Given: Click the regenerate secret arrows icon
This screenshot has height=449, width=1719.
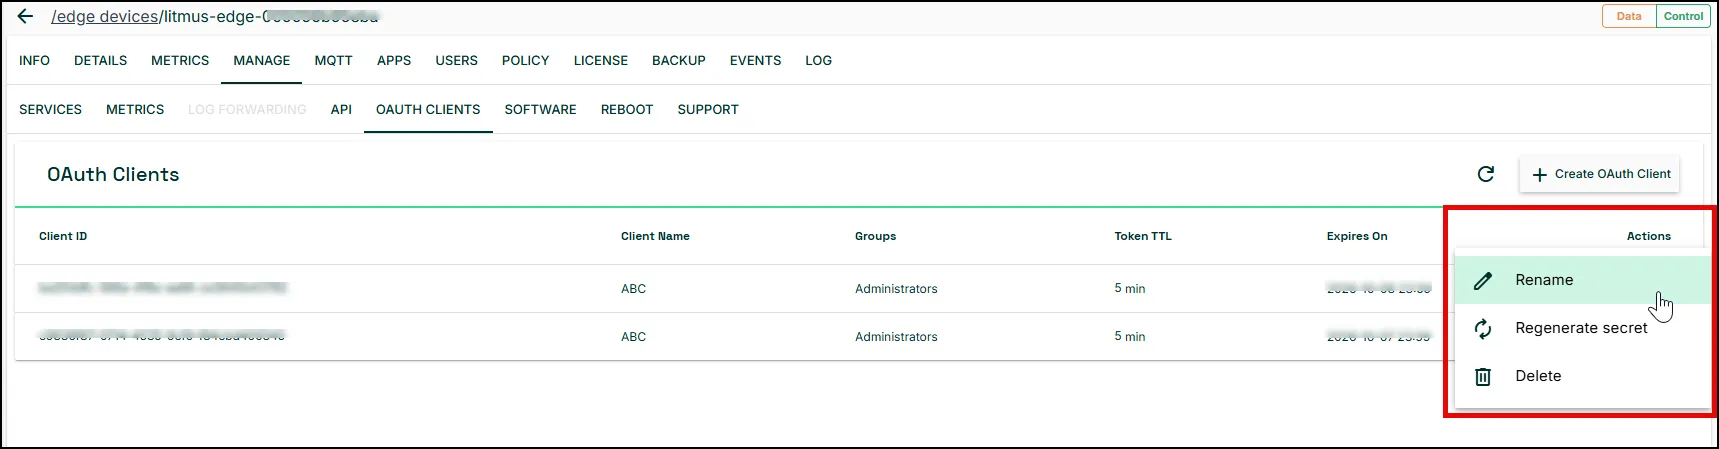Looking at the screenshot, I should point(1483,329).
